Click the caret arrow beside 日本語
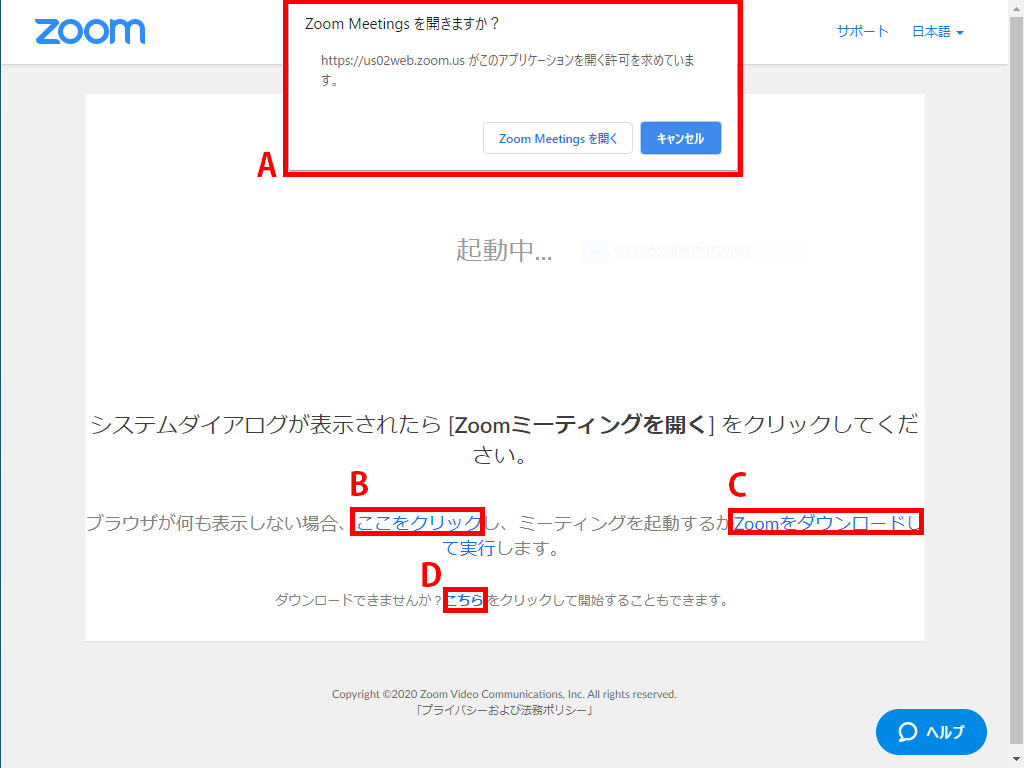Screen dimensions: 1024x768 point(960,33)
